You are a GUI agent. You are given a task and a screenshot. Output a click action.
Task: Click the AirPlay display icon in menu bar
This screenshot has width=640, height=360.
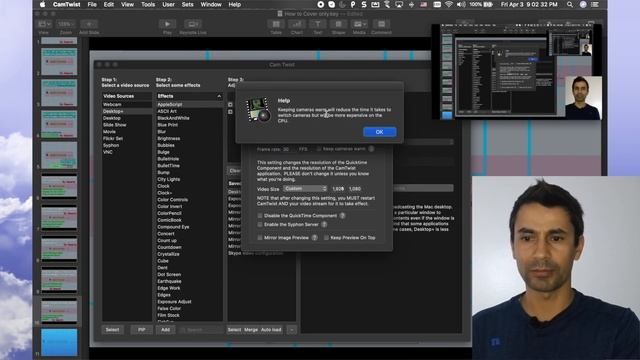399,4
